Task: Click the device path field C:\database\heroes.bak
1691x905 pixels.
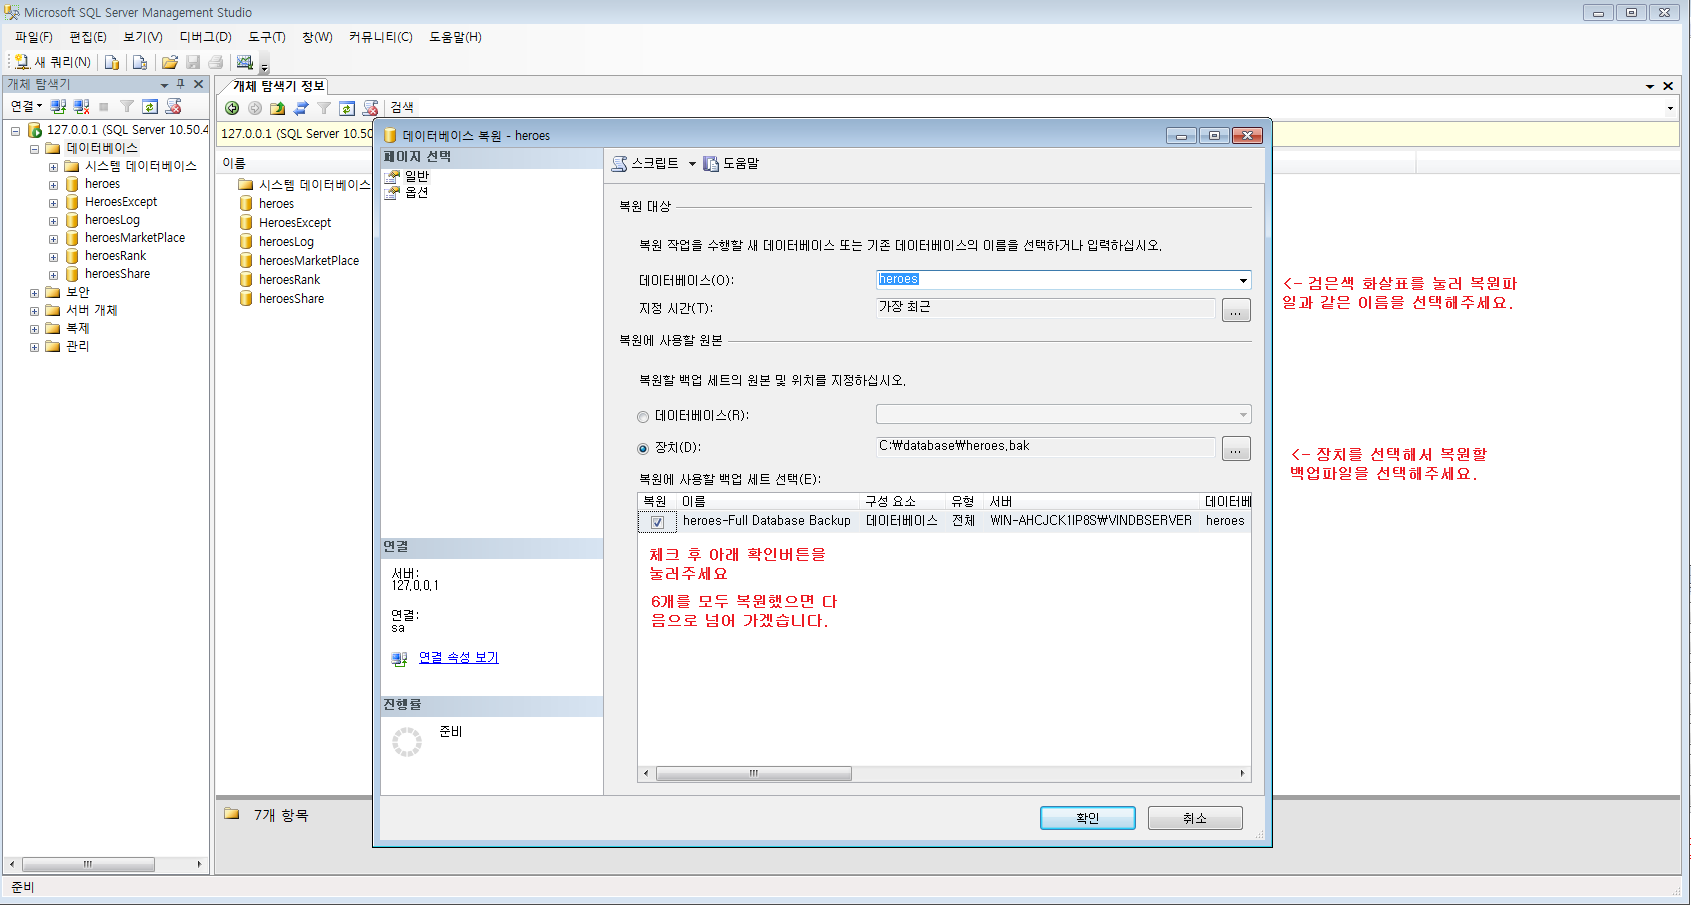Action: pos(1046,446)
